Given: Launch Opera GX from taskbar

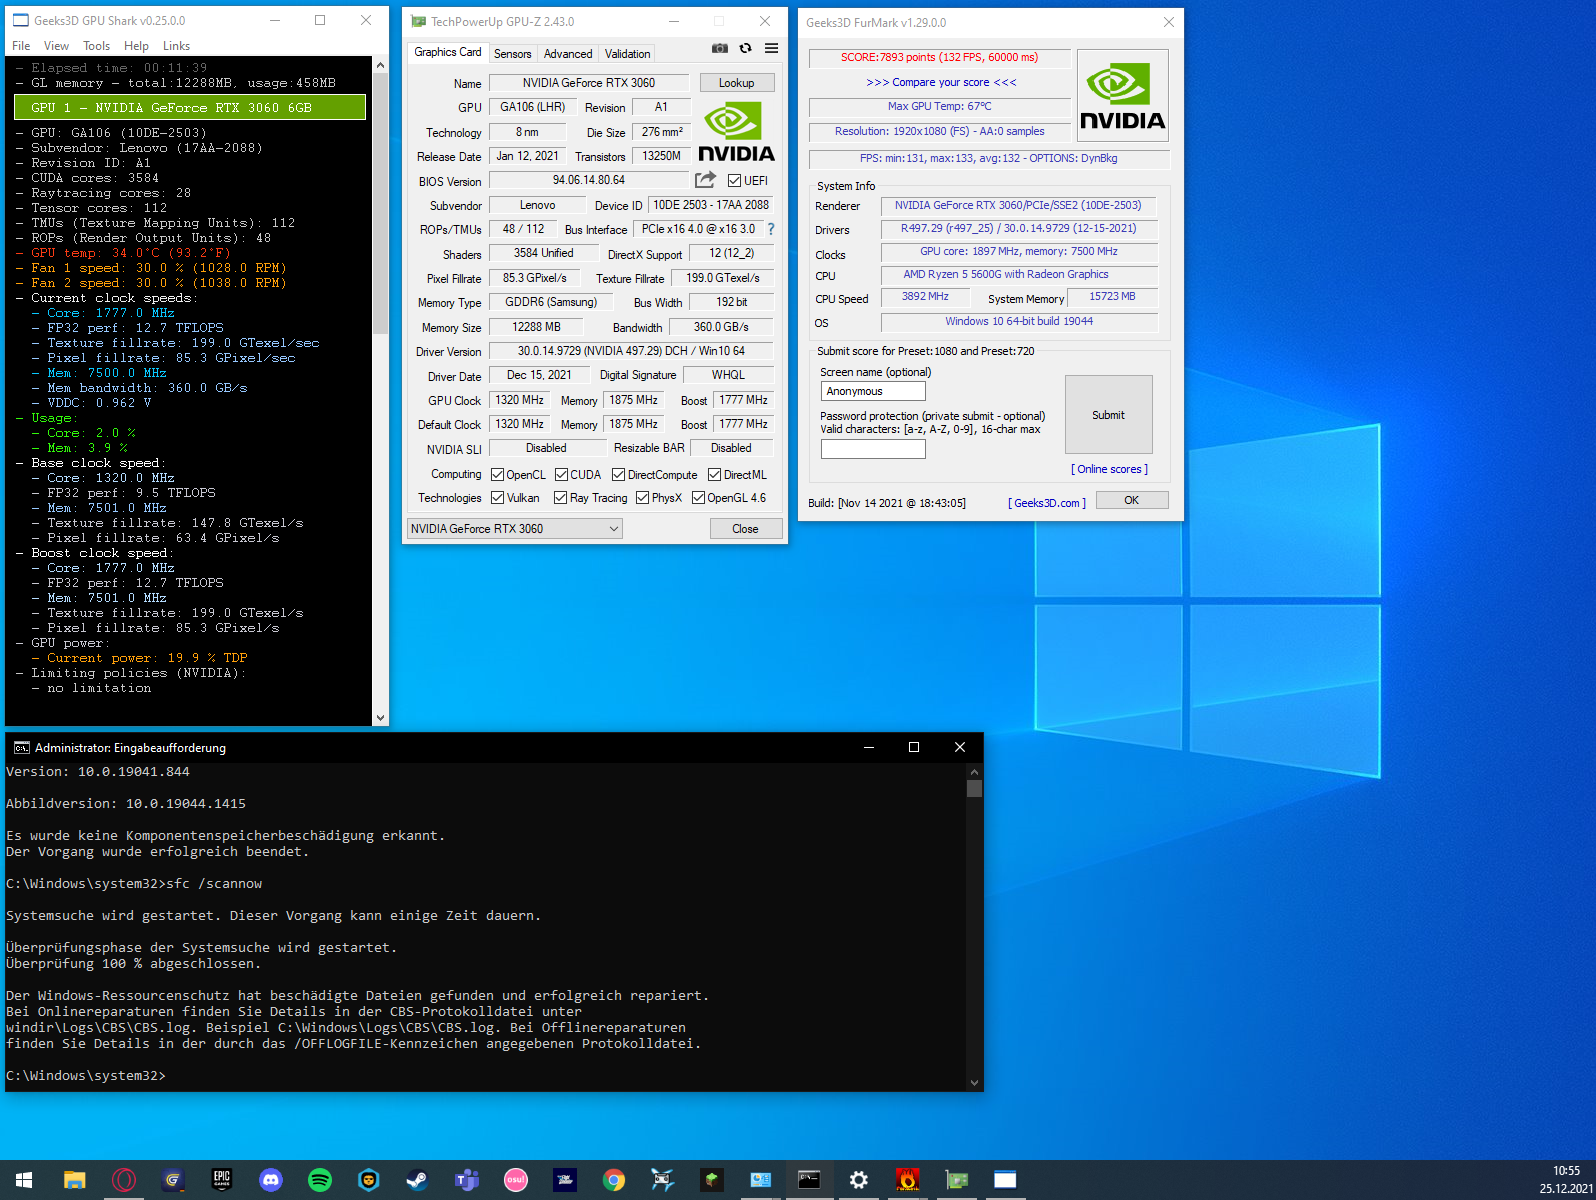Looking at the screenshot, I should [123, 1180].
